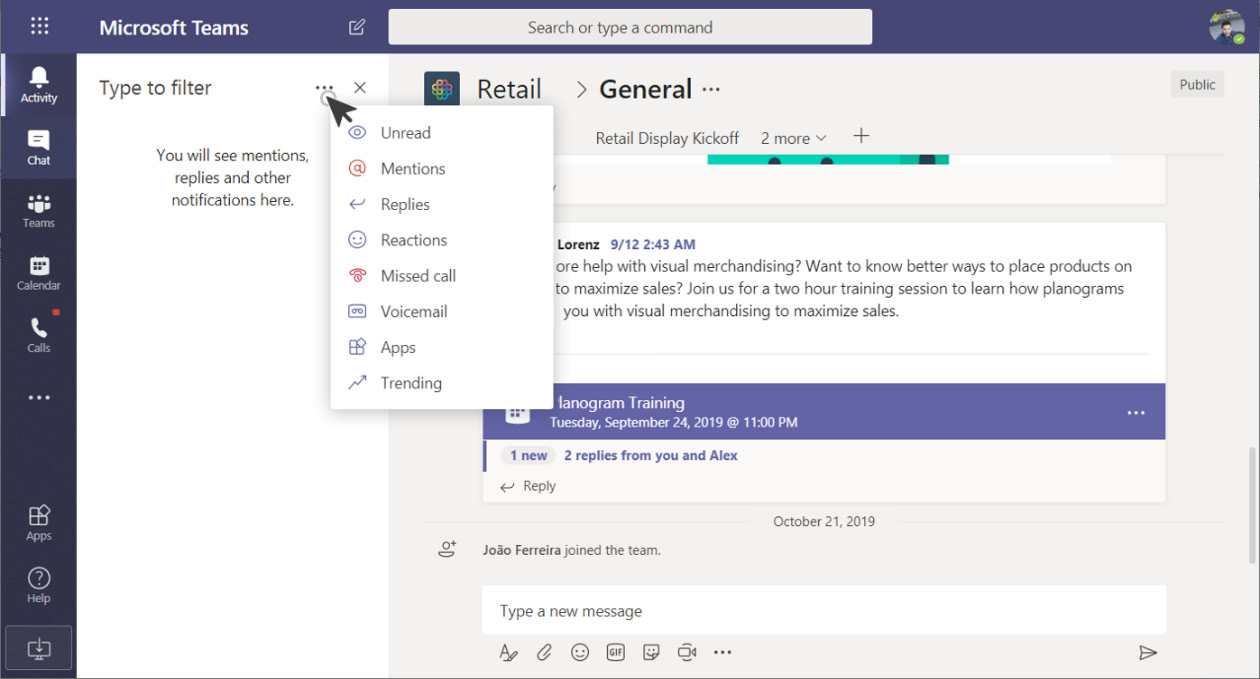Screen dimensions: 1260x679
Task: Filter activity by Apps
Action: (442, 347)
